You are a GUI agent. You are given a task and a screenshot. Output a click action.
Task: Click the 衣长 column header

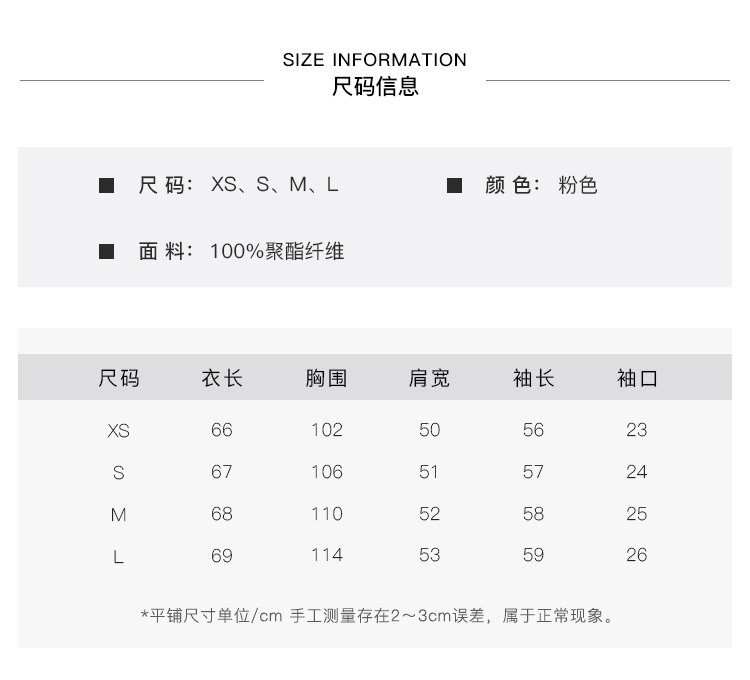click(222, 379)
